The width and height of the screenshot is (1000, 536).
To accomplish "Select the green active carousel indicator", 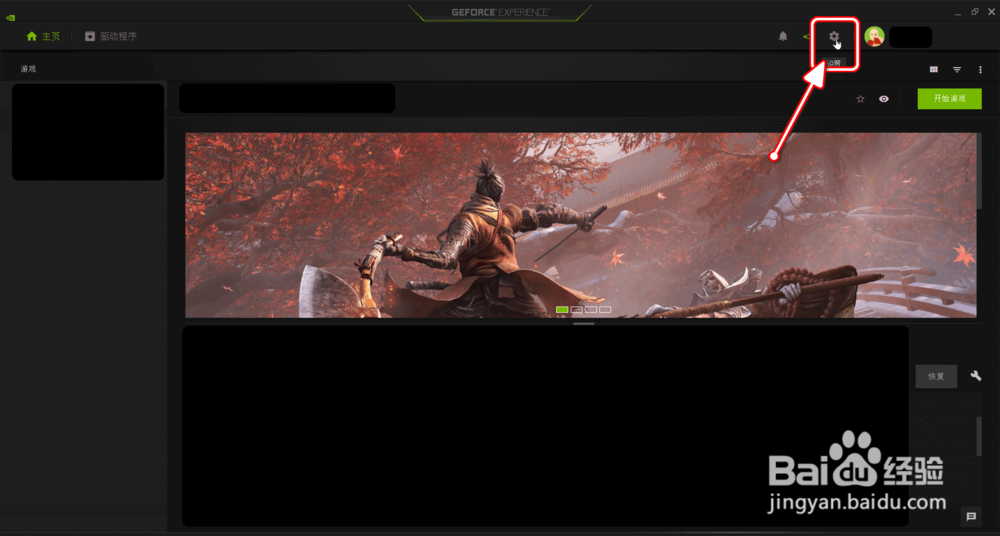I will click(562, 309).
